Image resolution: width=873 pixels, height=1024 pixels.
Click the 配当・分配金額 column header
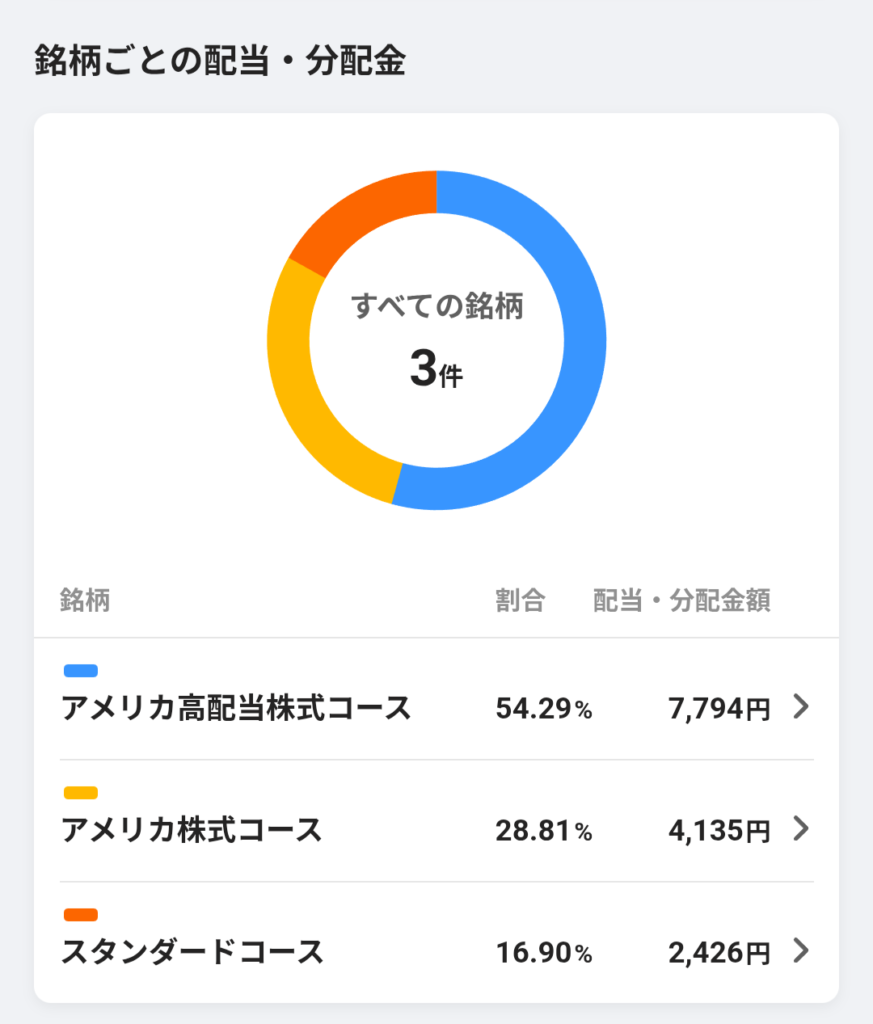tap(682, 601)
